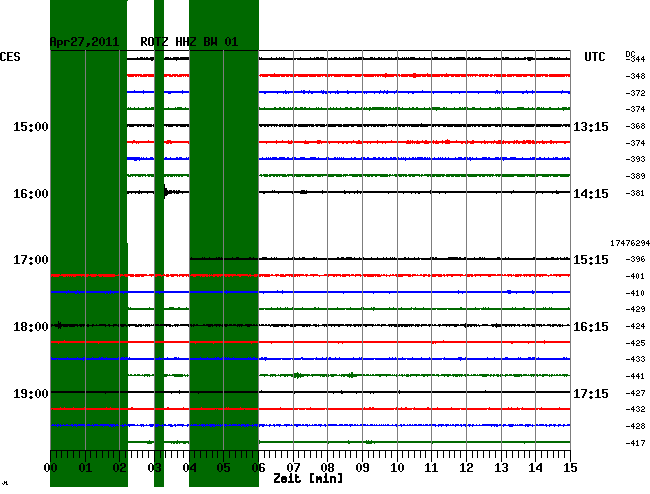Click the DC offset value -381
The image size is (650, 494).
[635, 193]
